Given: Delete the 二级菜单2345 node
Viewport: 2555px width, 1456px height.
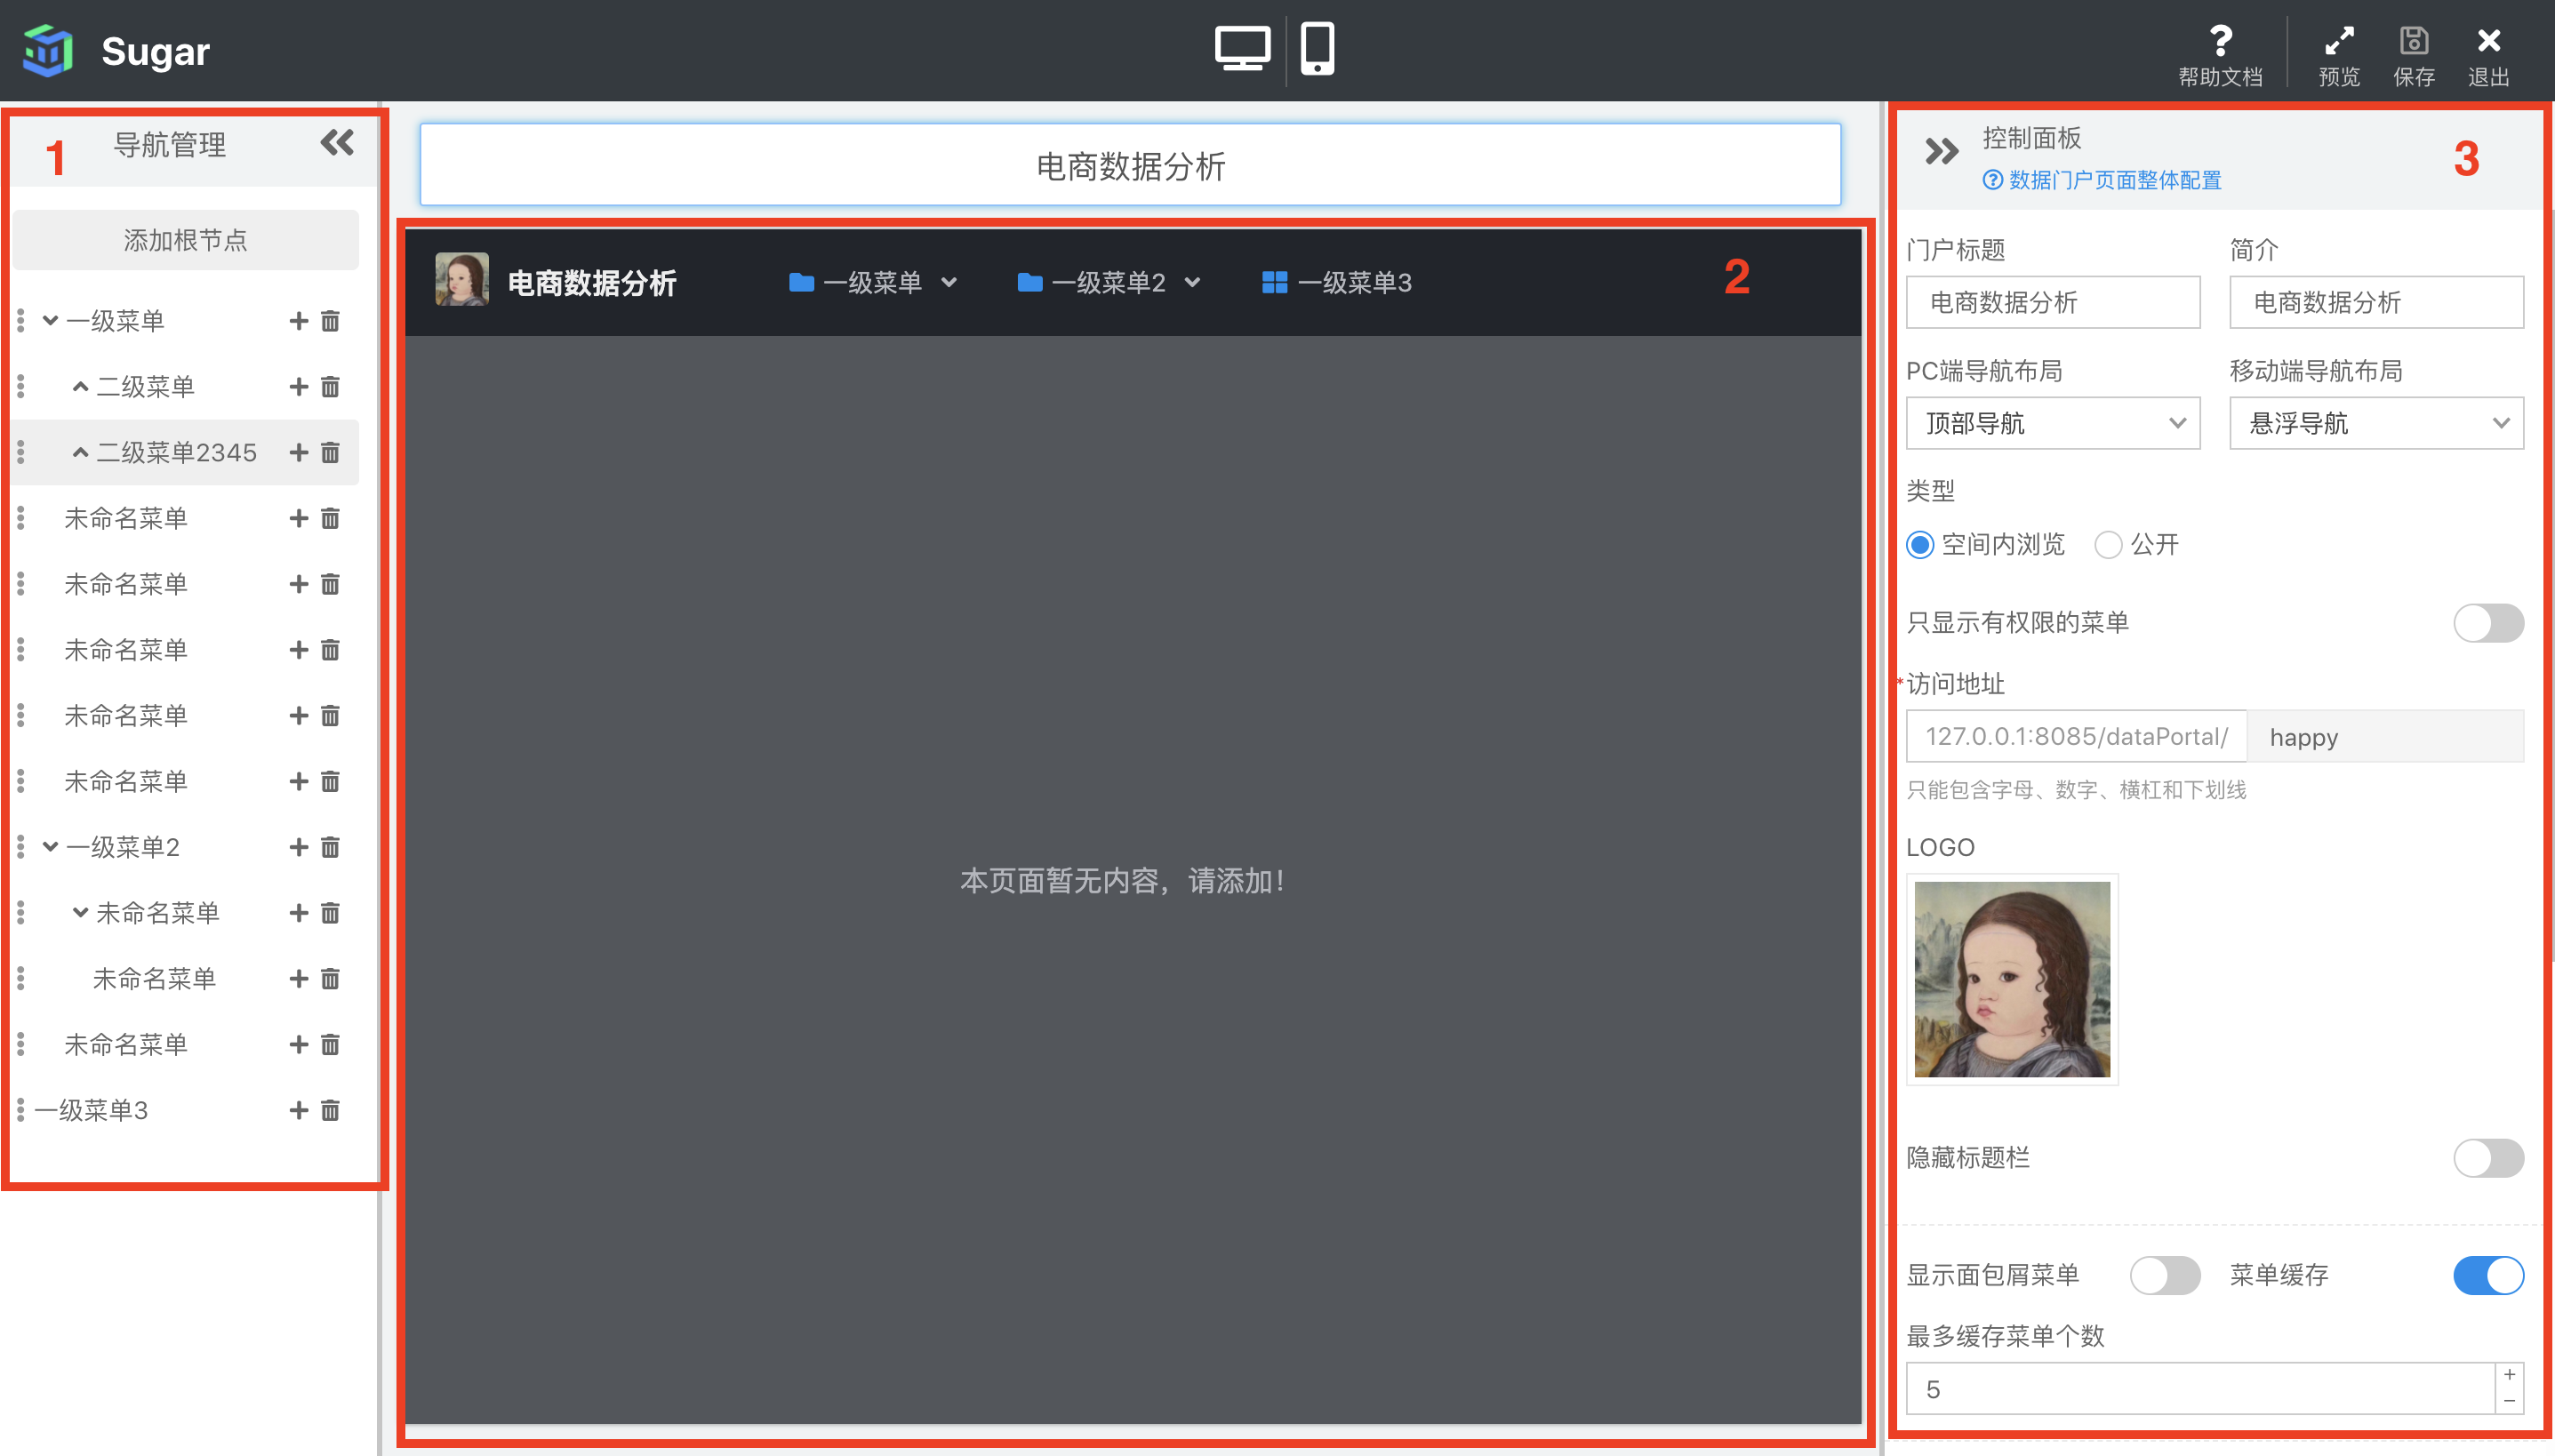Looking at the screenshot, I should tap(330, 453).
